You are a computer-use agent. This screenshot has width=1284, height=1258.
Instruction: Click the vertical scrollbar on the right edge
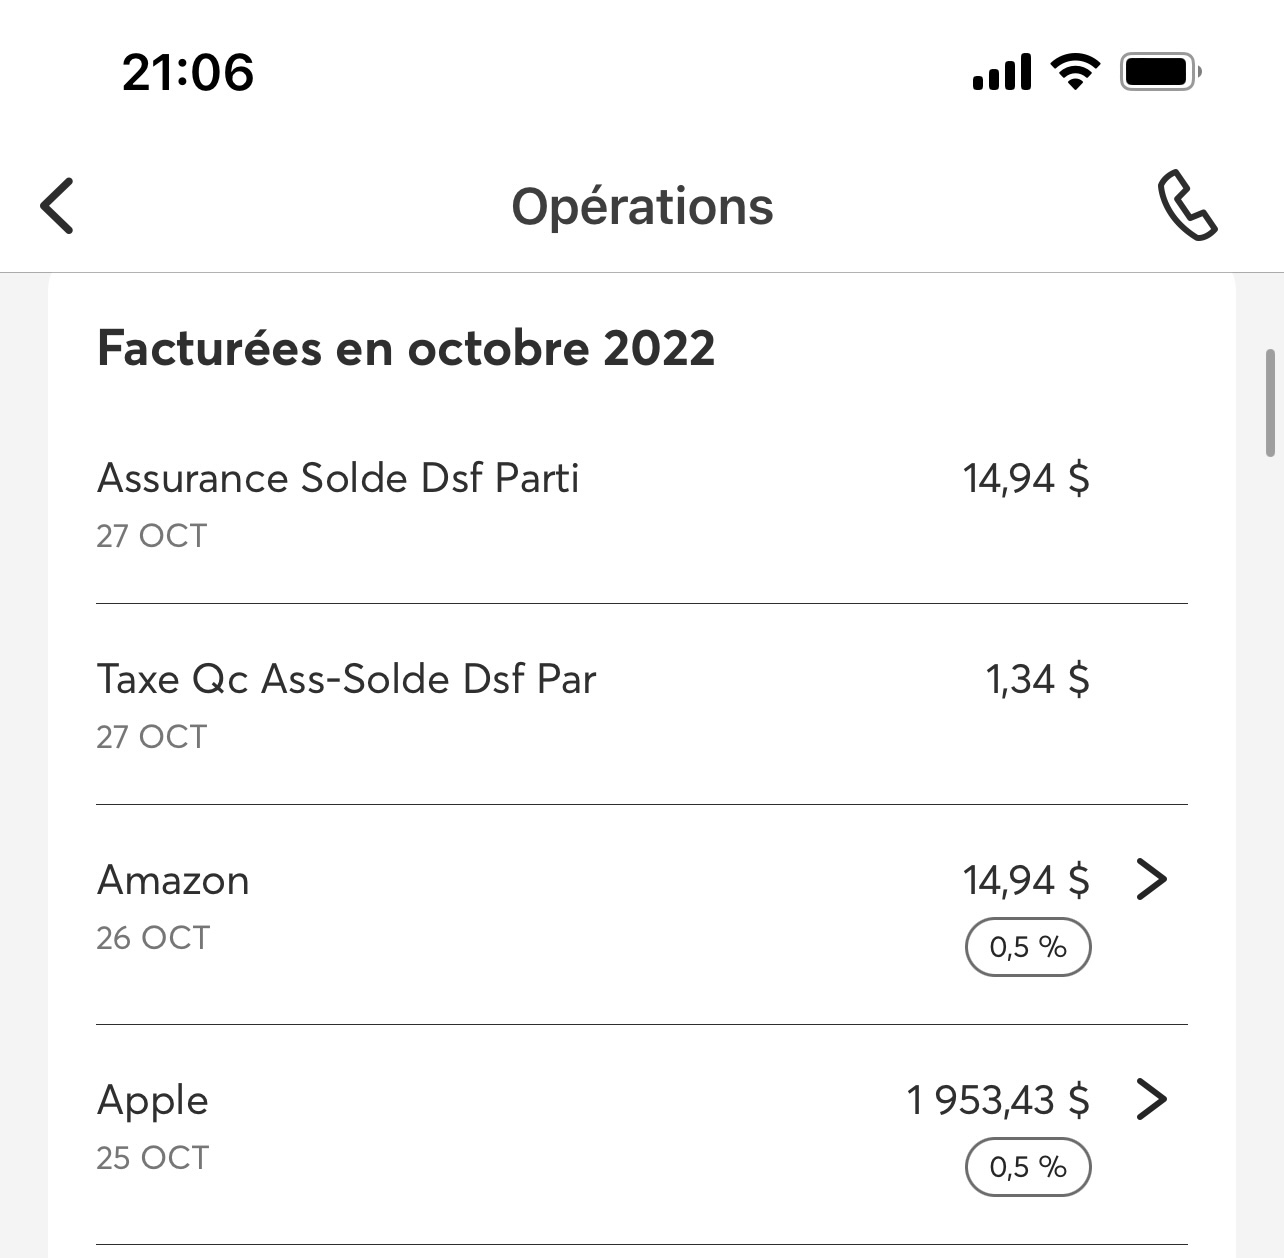(x=1270, y=402)
